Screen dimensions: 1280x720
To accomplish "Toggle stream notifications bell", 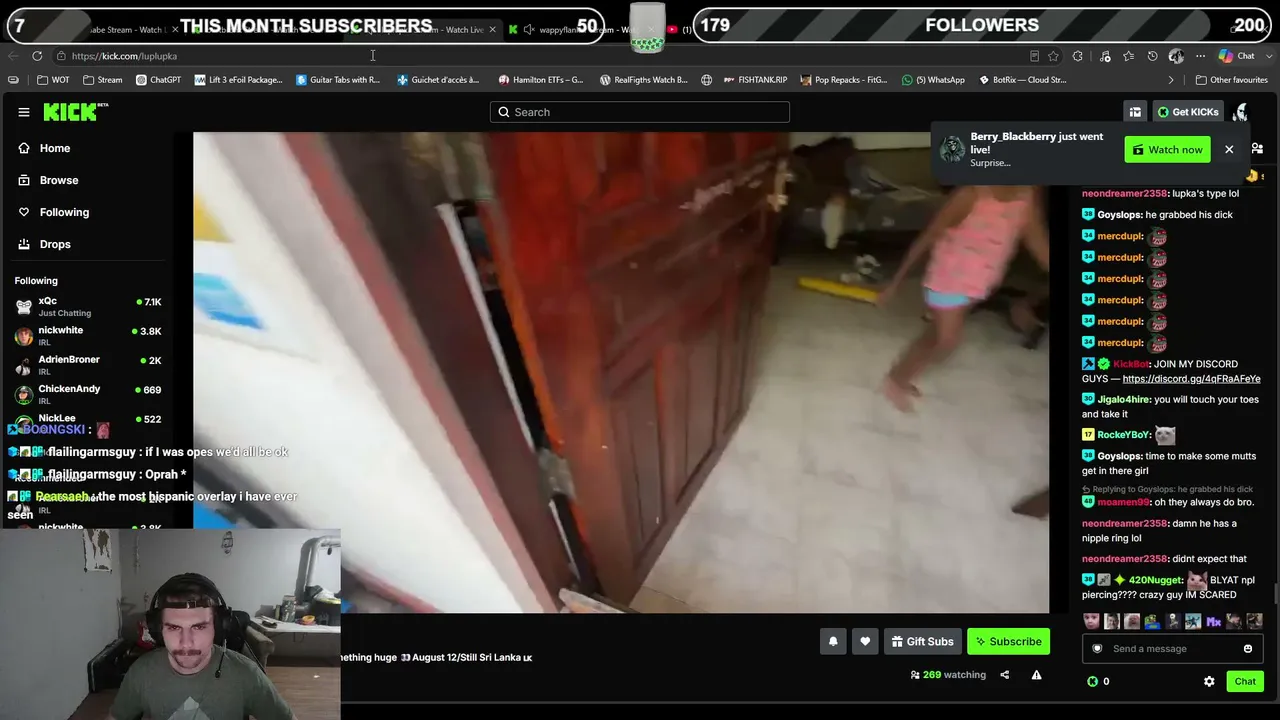I will point(833,642).
